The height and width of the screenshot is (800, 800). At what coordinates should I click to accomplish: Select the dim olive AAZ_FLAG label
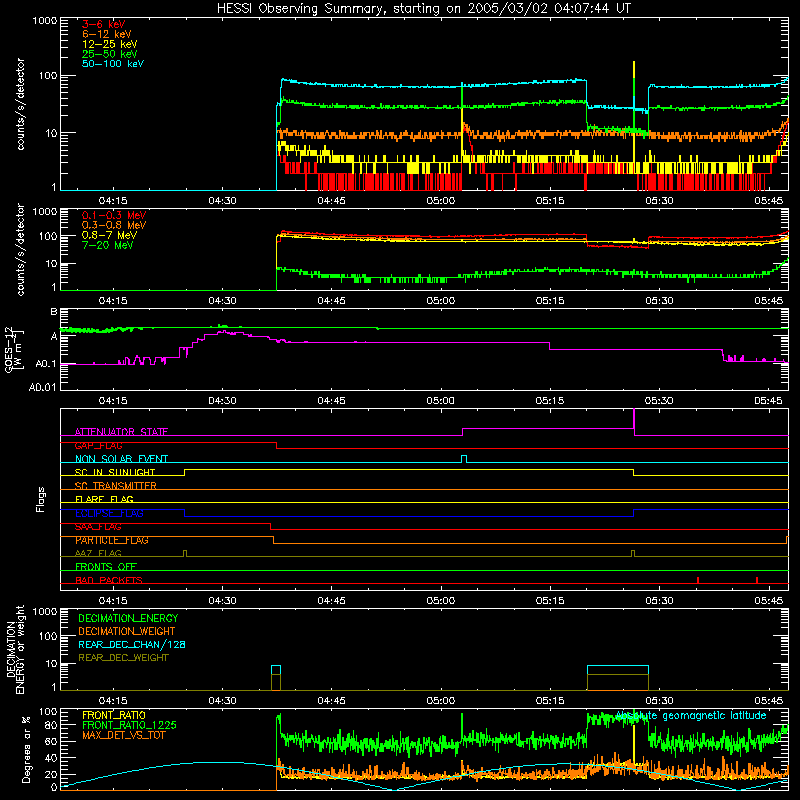pyautogui.click(x=98, y=553)
